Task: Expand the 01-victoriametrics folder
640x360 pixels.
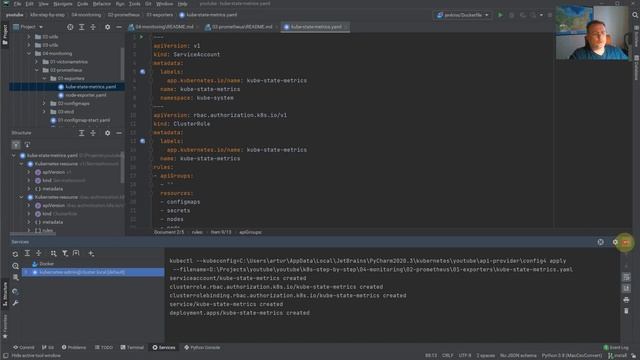Action: click(37, 62)
